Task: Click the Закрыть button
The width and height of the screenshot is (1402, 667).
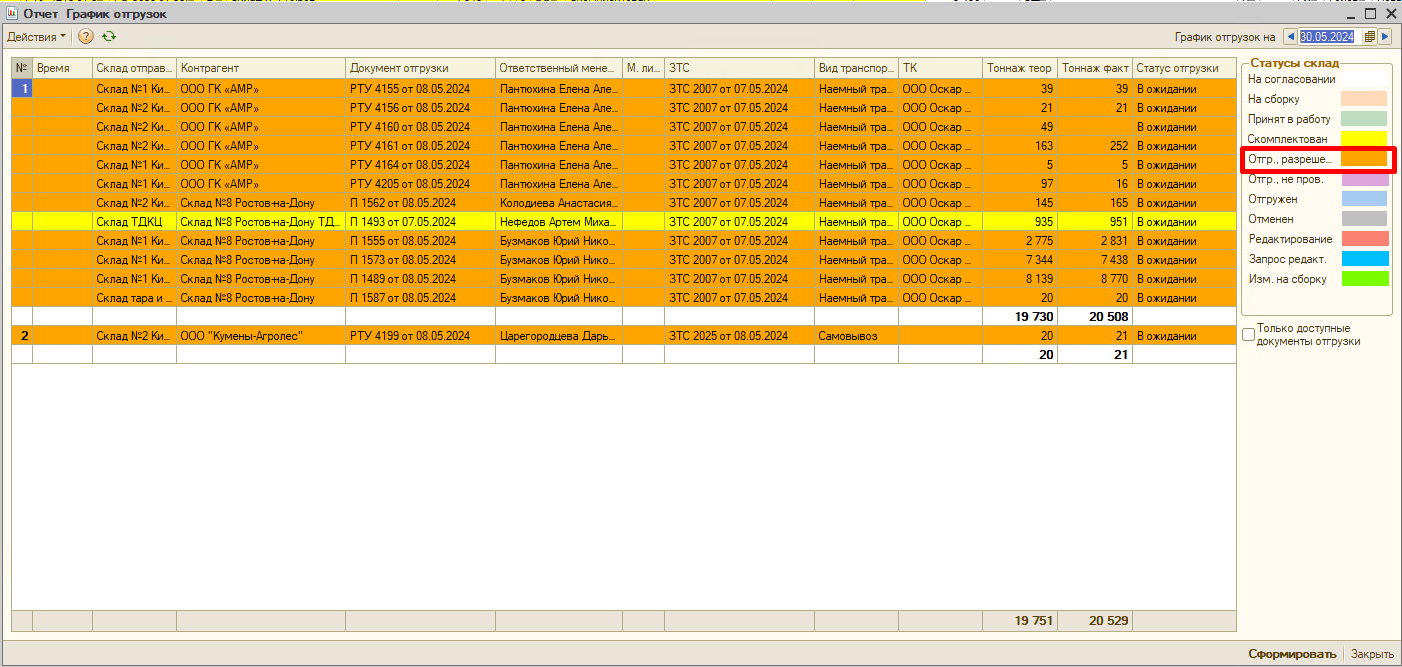Action: [1372, 654]
